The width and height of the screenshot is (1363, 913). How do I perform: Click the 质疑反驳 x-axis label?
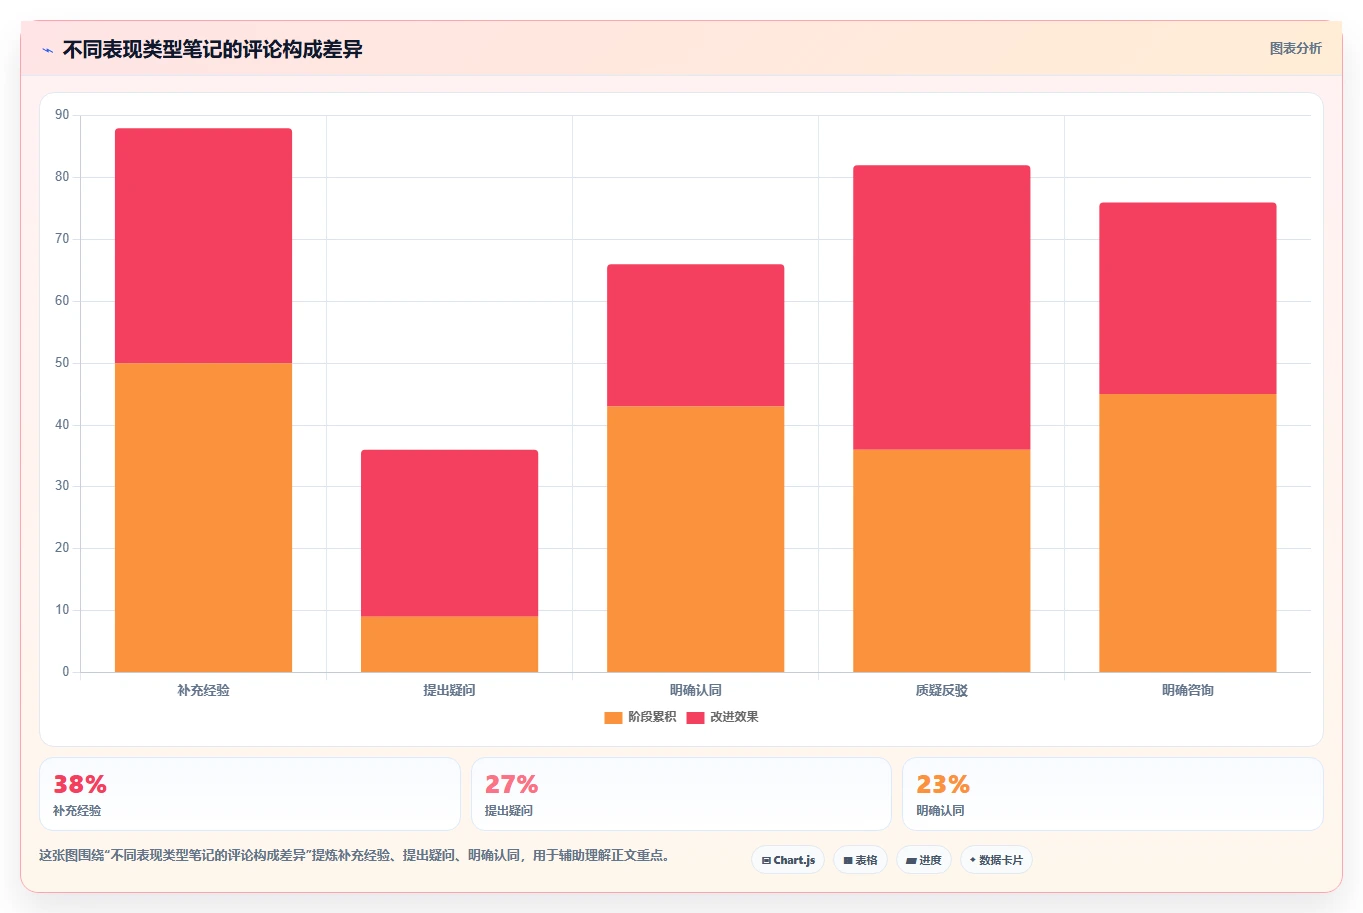coord(941,690)
